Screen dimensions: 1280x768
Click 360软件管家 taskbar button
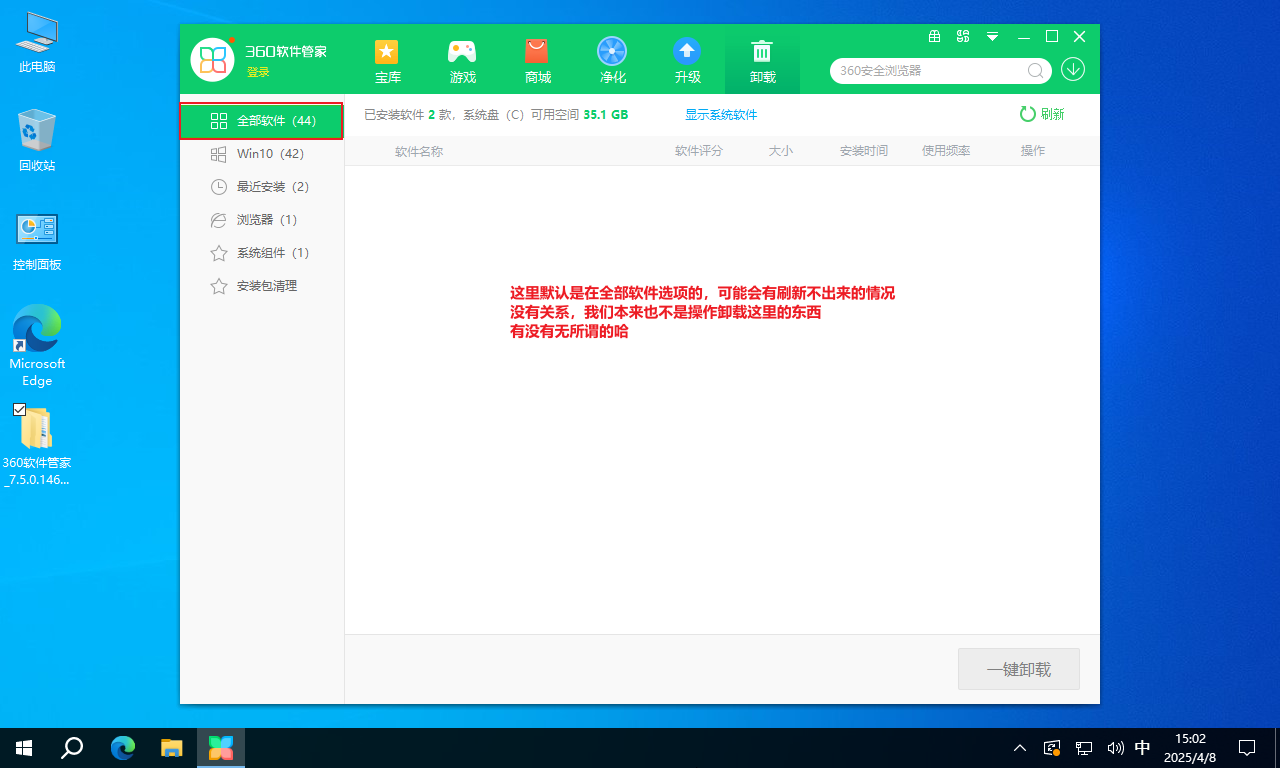click(x=221, y=747)
